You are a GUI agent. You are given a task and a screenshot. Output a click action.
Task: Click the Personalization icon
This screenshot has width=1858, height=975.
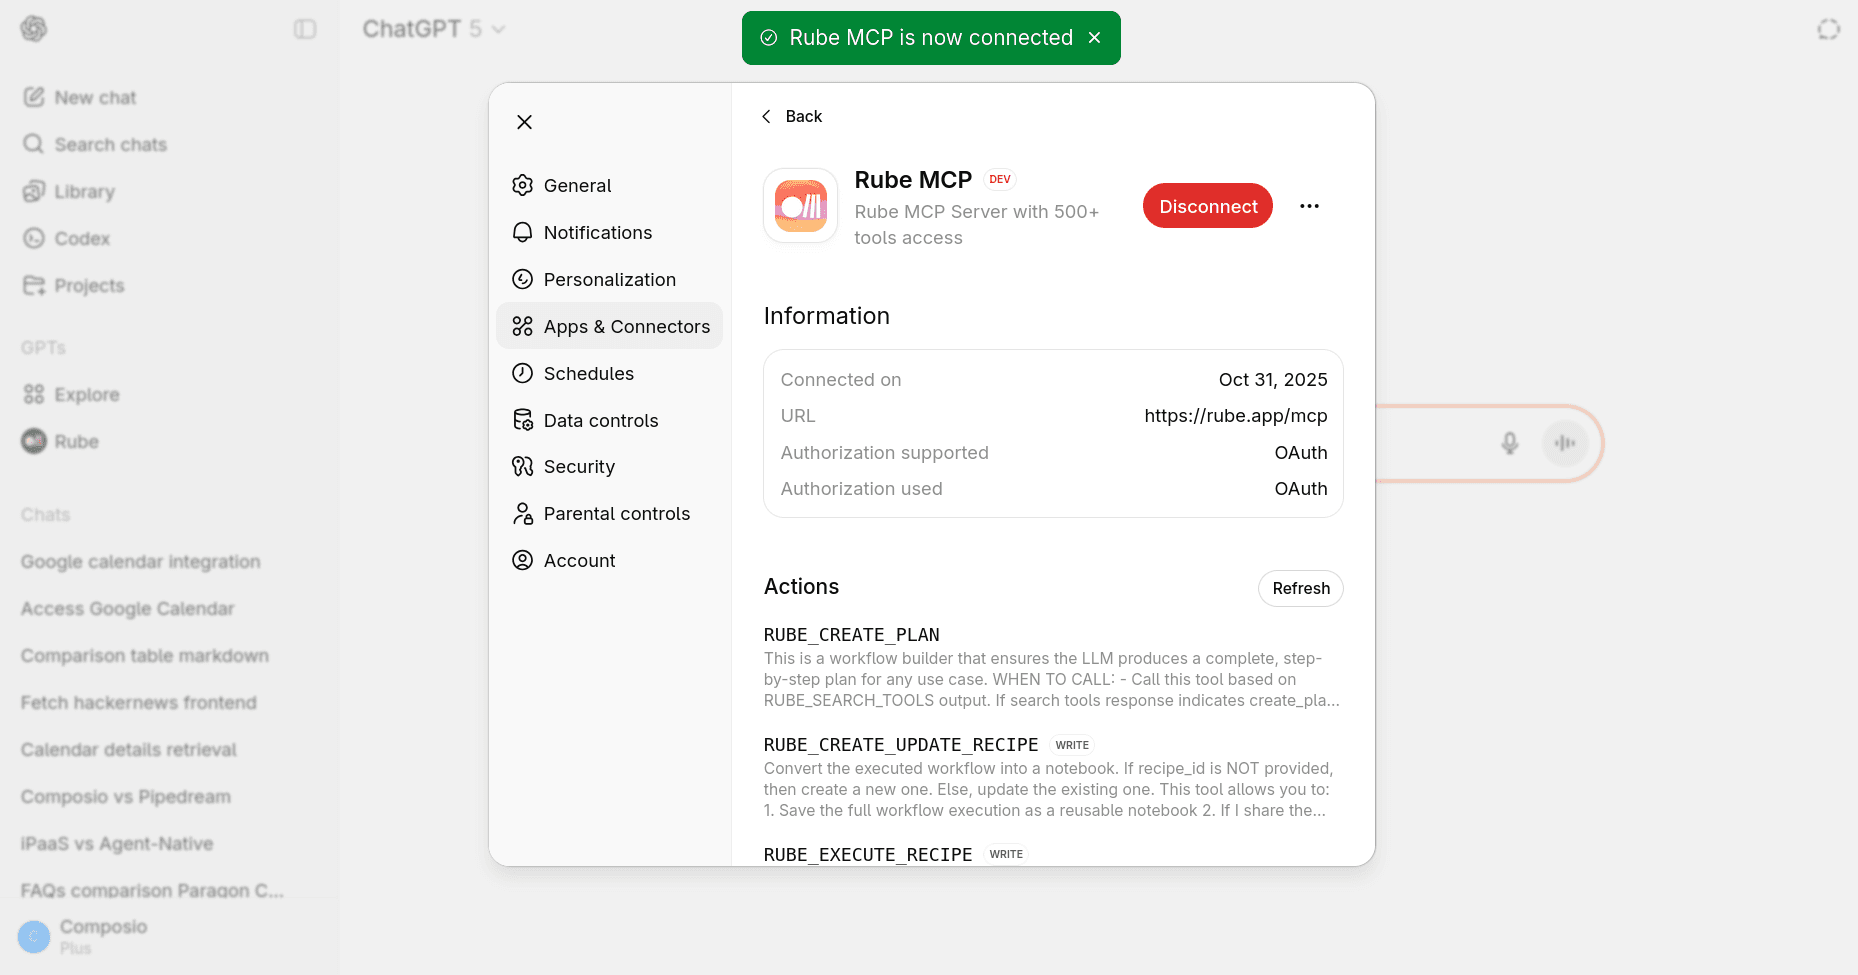522,279
